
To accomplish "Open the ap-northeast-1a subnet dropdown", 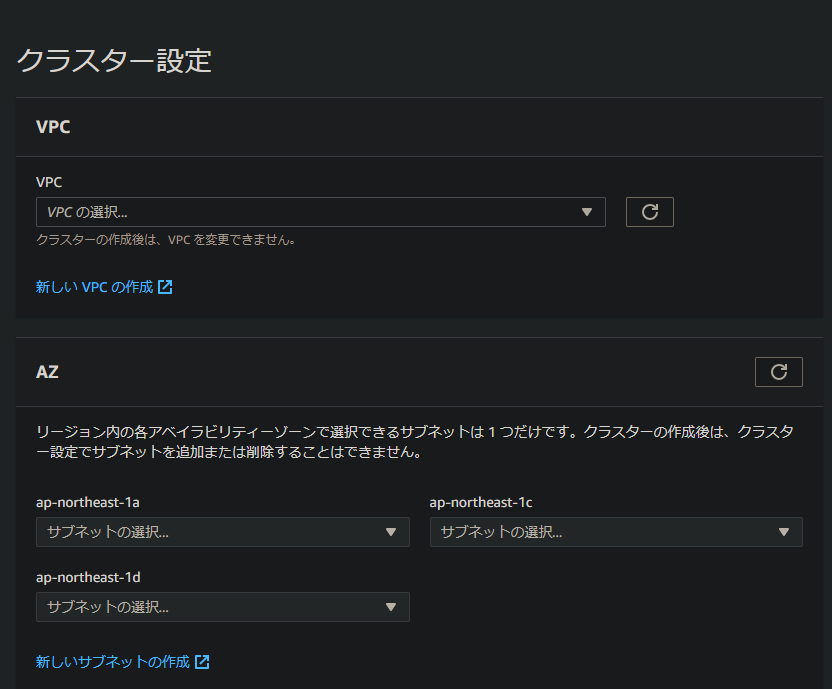I will pos(222,532).
